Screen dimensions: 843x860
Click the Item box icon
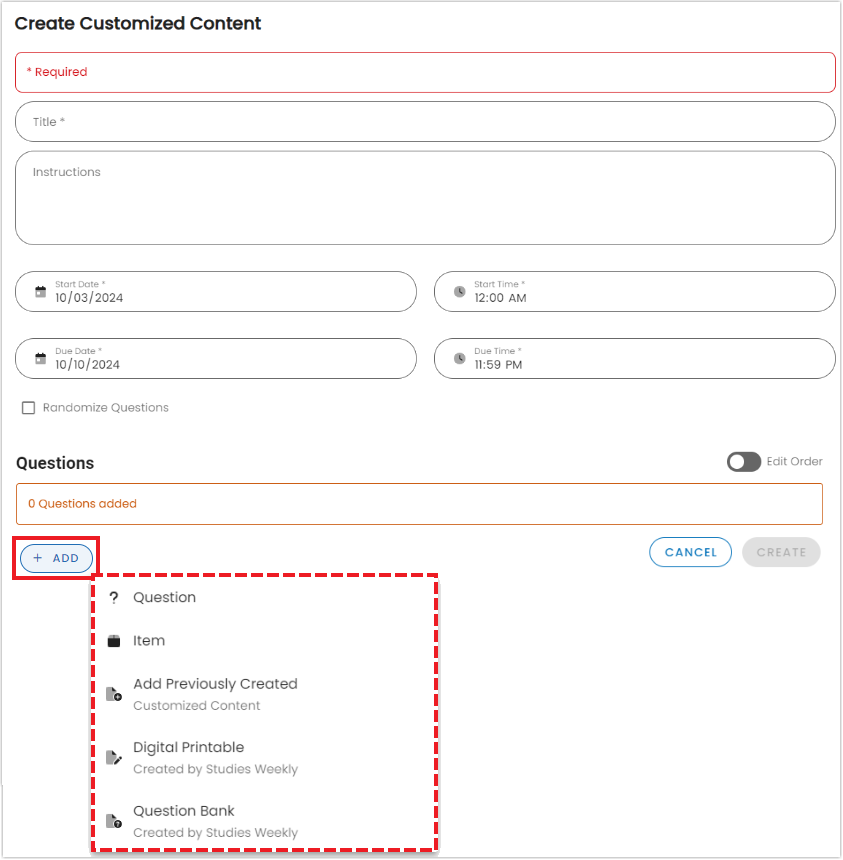click(114, 641)
